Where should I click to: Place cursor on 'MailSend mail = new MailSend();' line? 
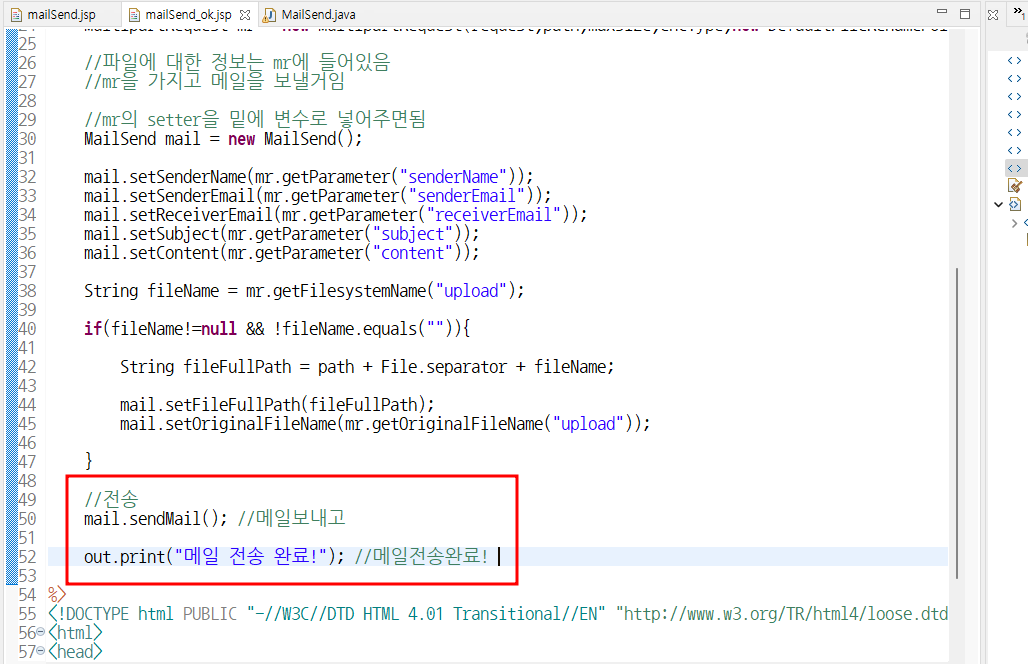[223, 139]
